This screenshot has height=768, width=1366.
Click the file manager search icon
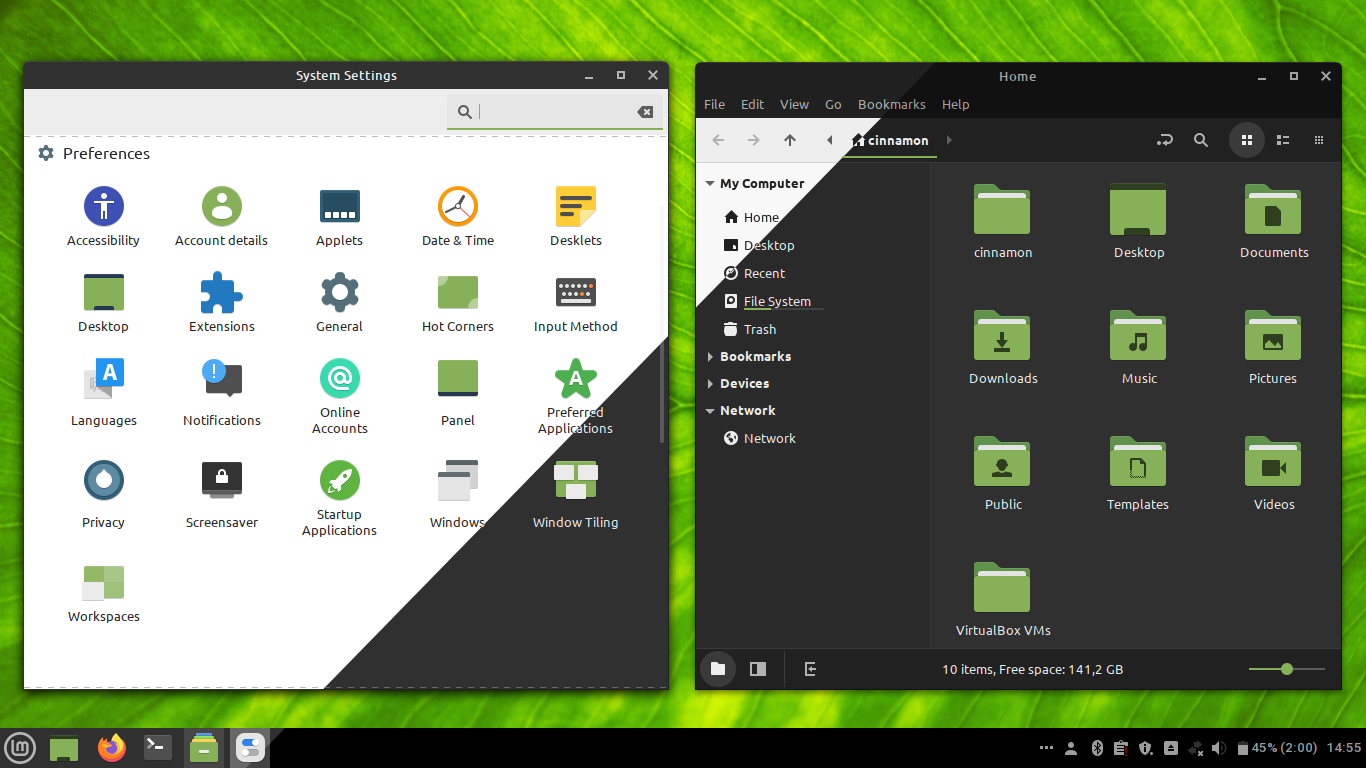pos(1201,140)
